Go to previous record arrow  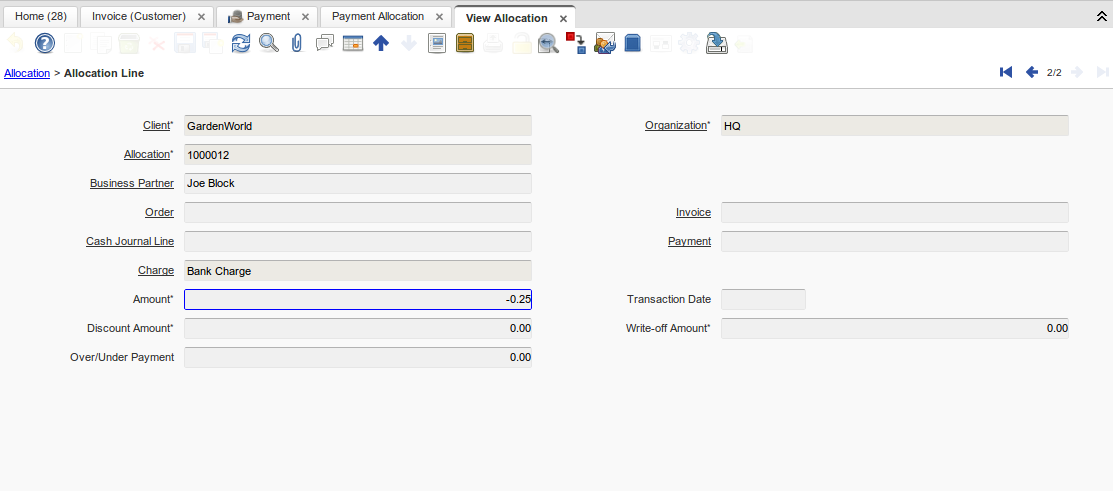[1031, 73]
